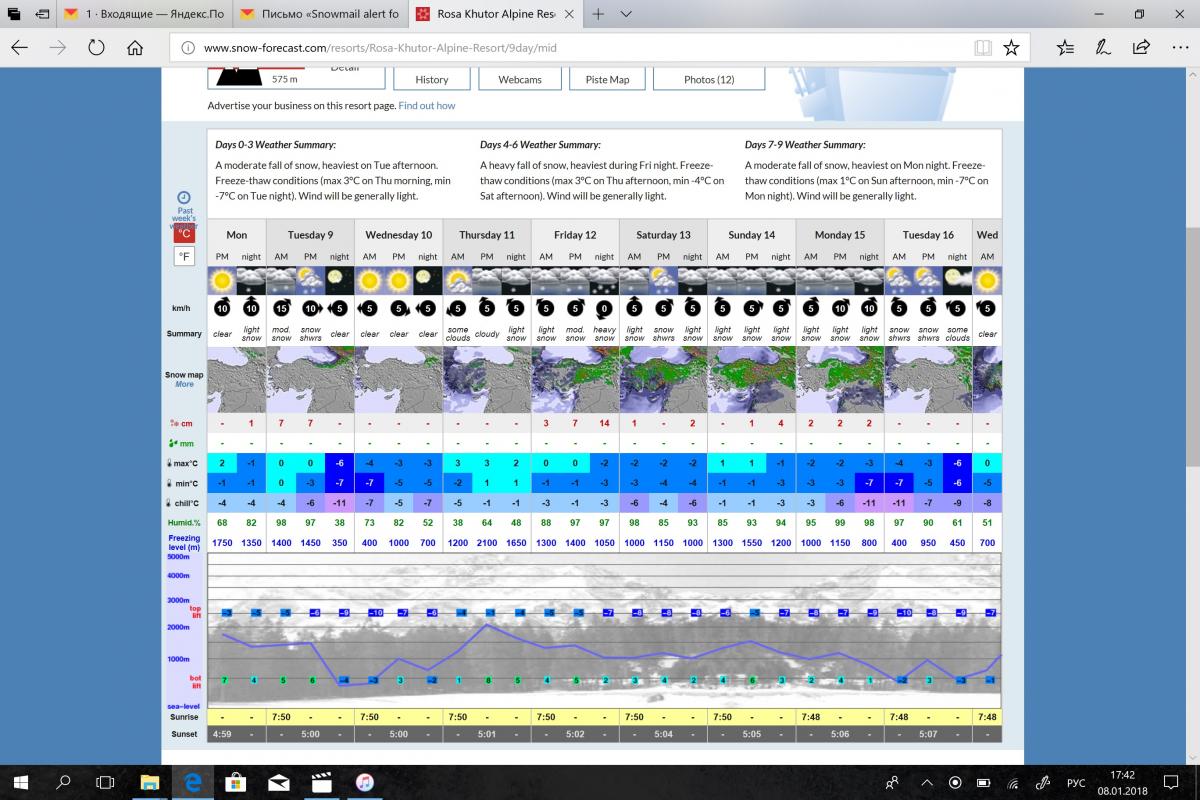Open the Edge Hub favorites list

(1065, 47)
